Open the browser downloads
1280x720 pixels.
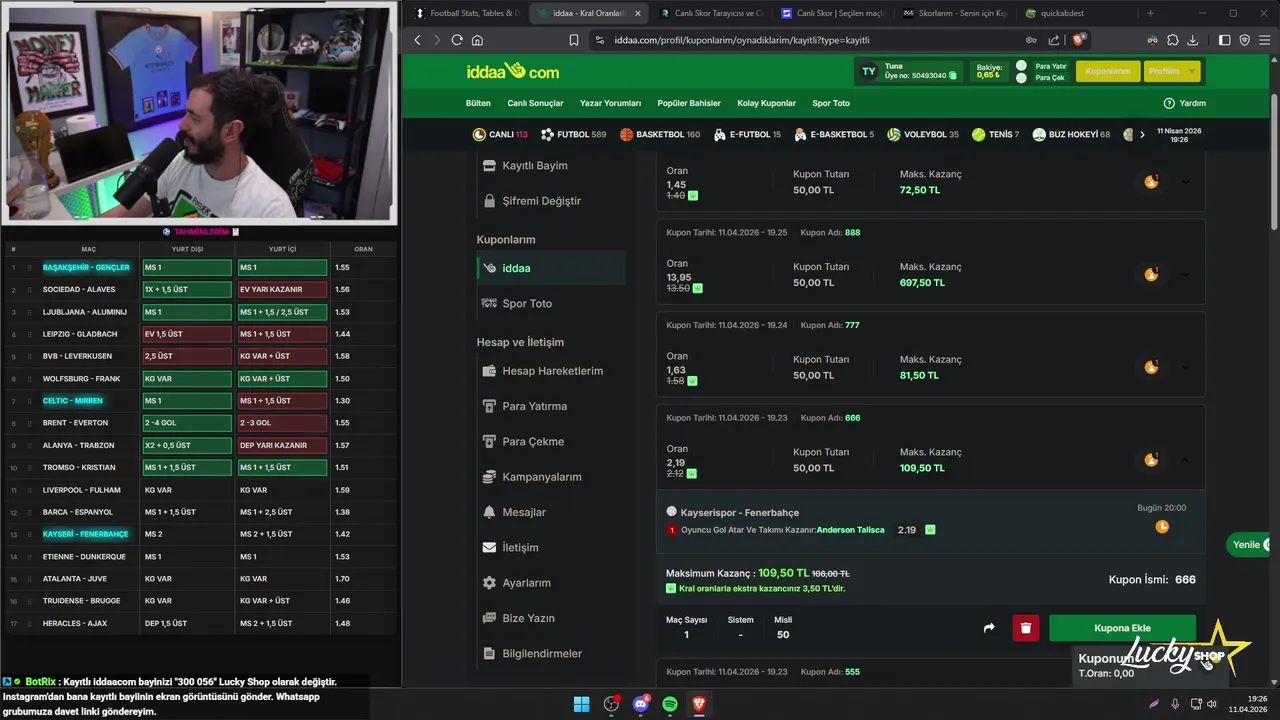point(1192,40)
